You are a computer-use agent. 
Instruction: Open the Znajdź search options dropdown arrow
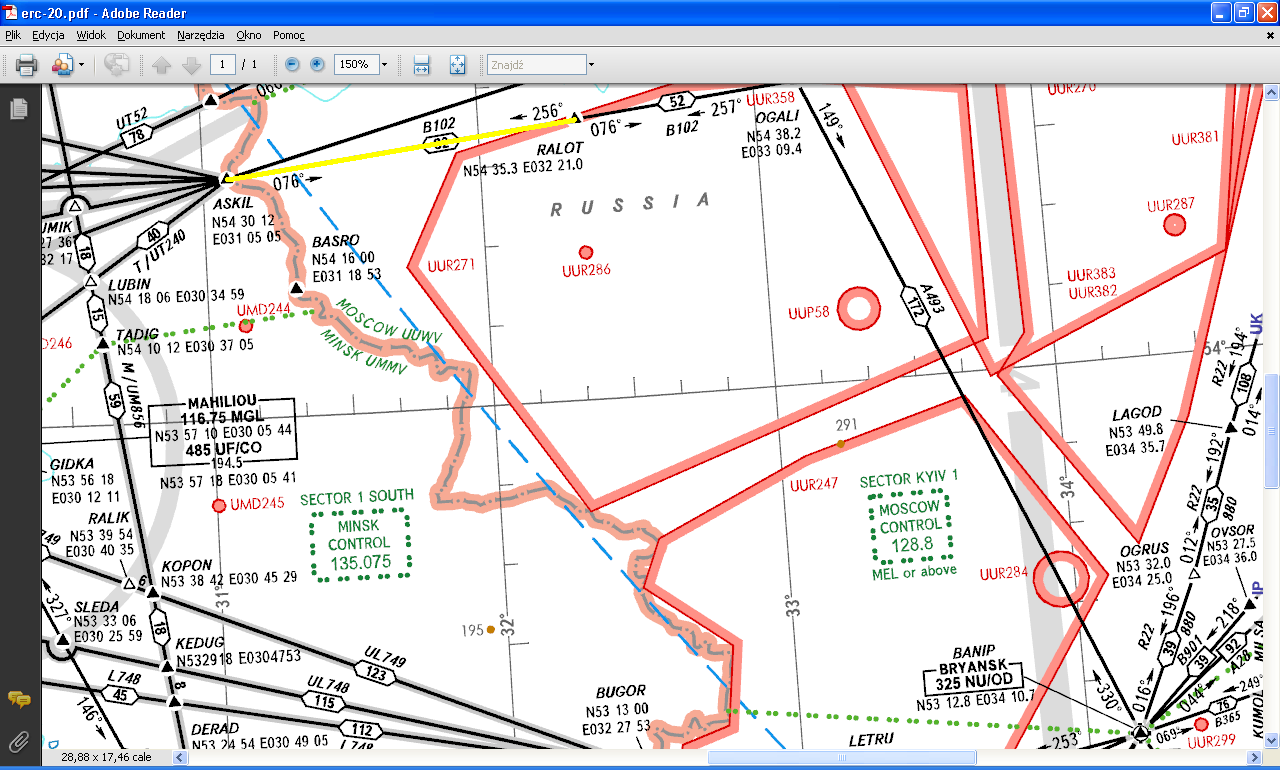point(591,64)
